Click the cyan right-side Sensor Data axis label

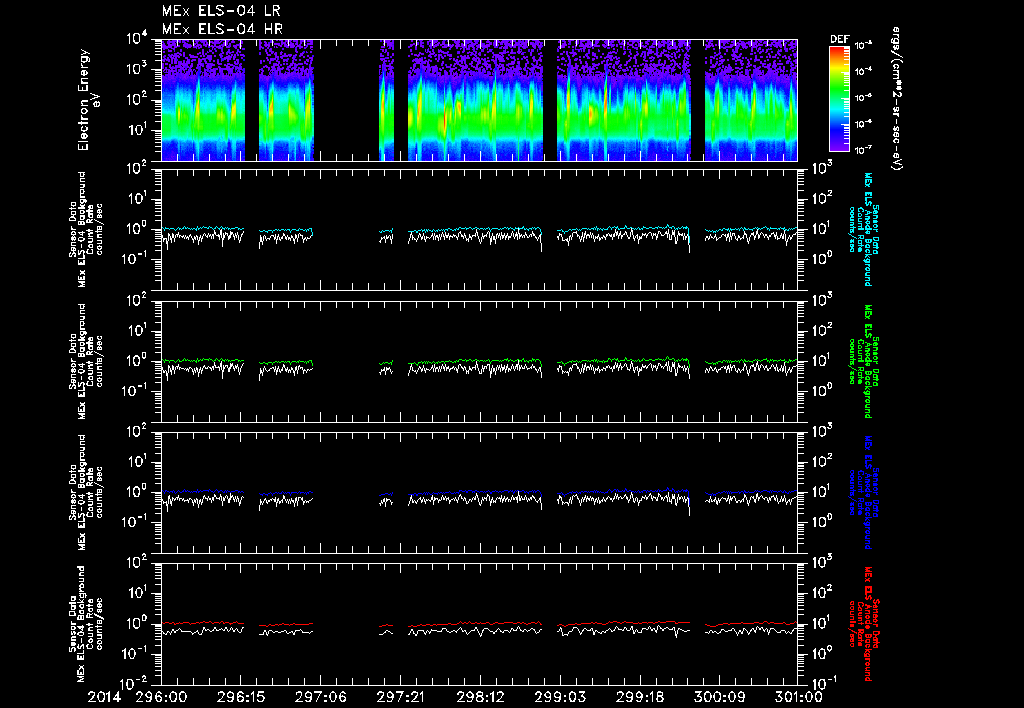(x=863, y=230)
